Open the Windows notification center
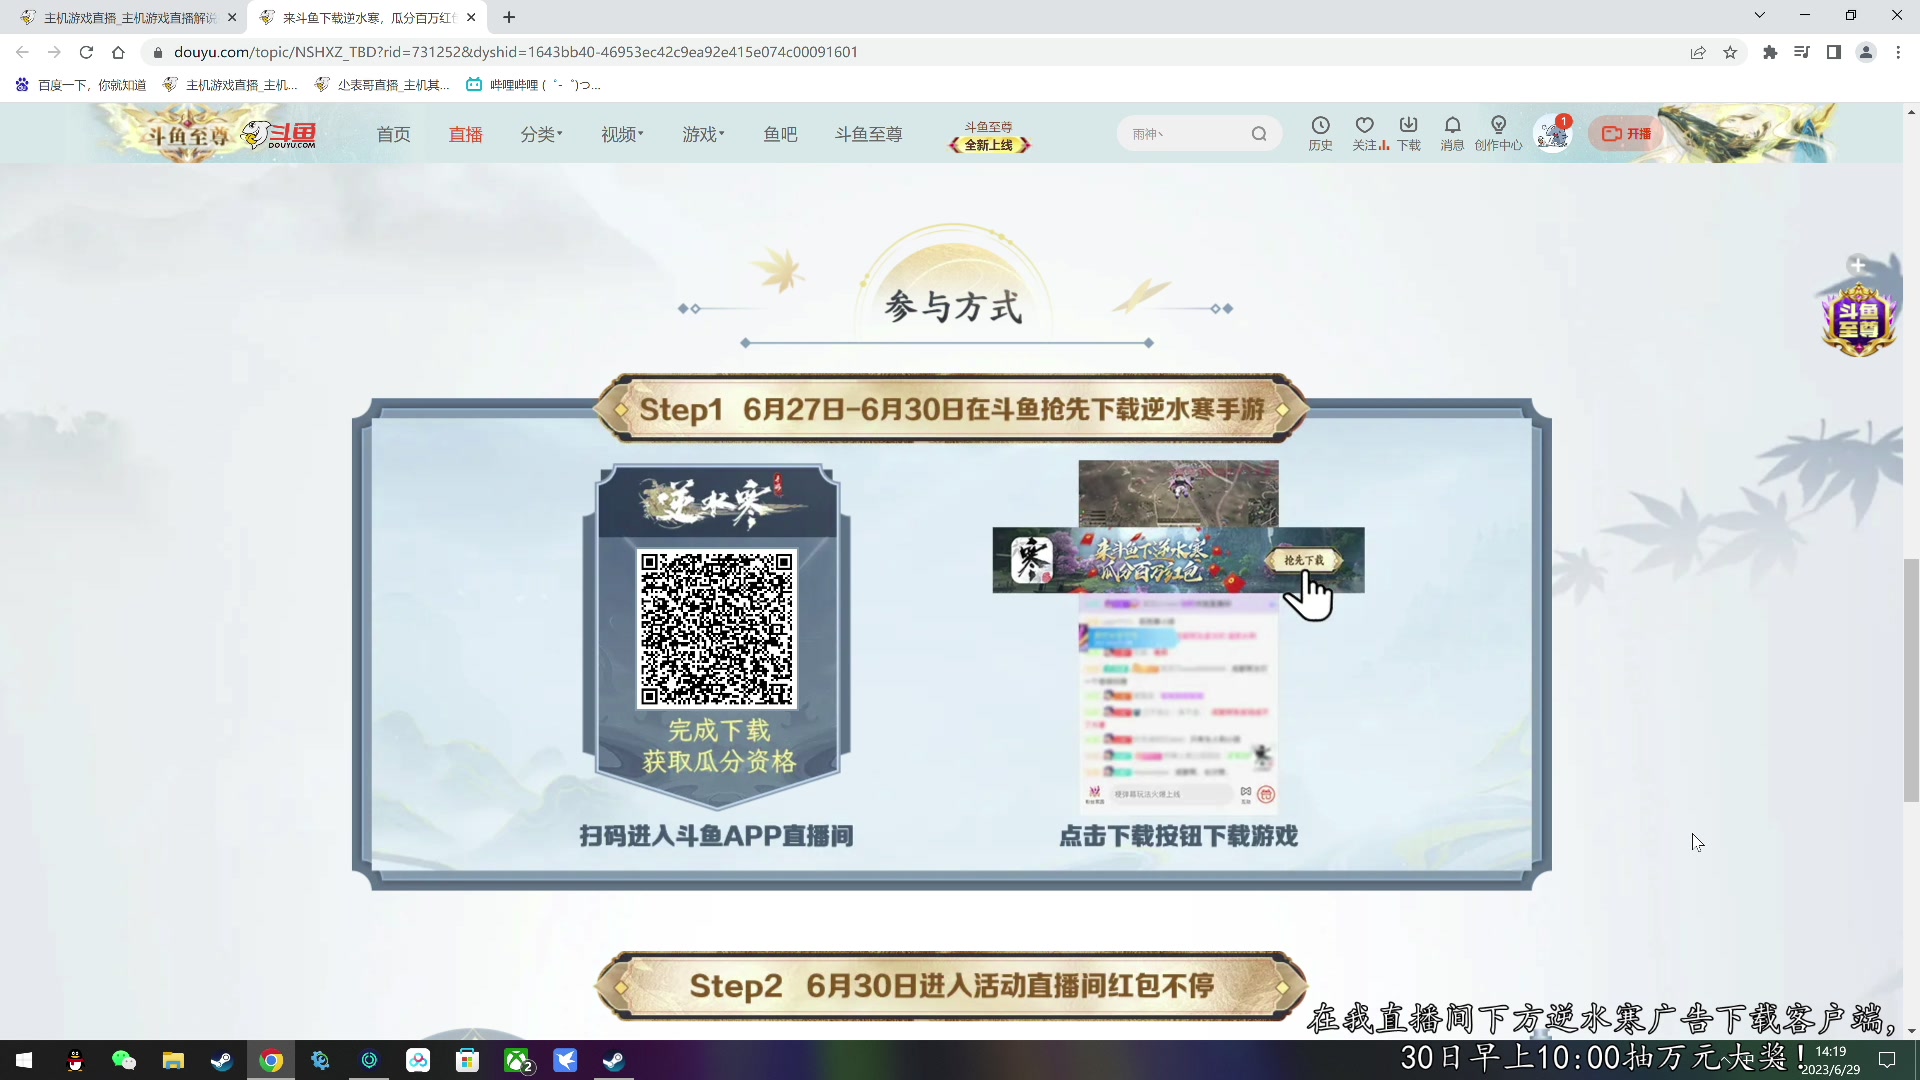The image size is (1920, 1080). pyautogui.click(x=1887, y=1060)
